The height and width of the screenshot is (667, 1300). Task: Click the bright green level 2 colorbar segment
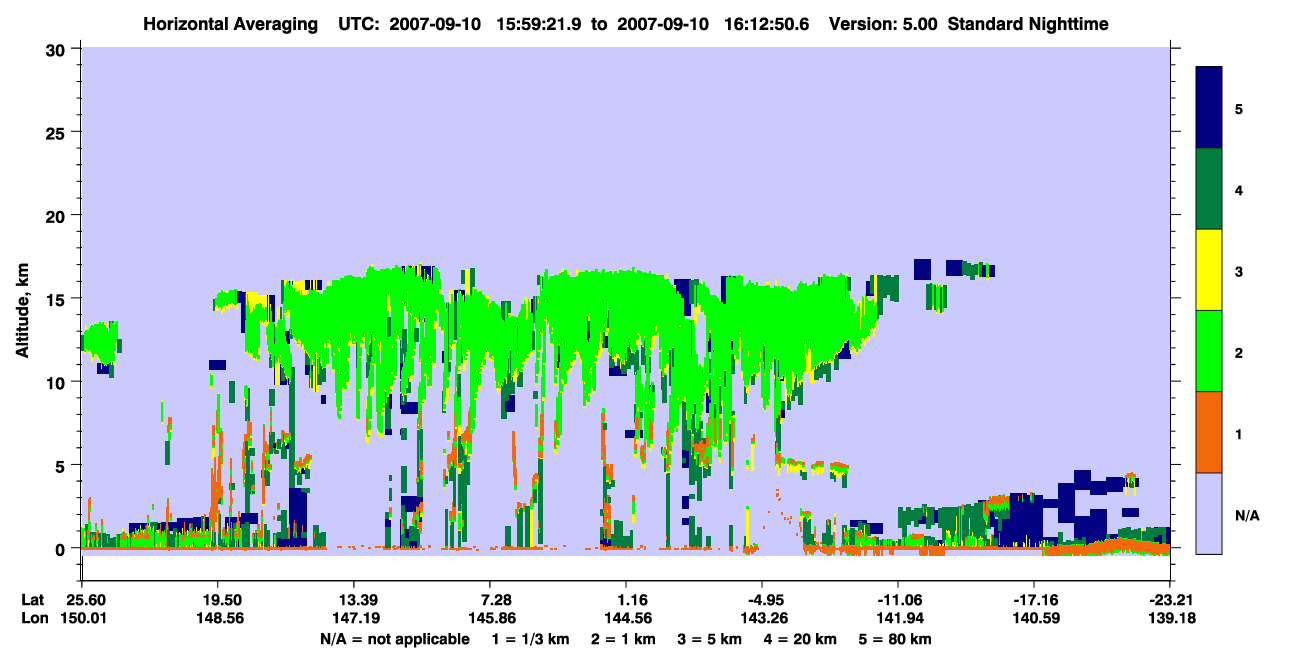(x=1209, y=351)
